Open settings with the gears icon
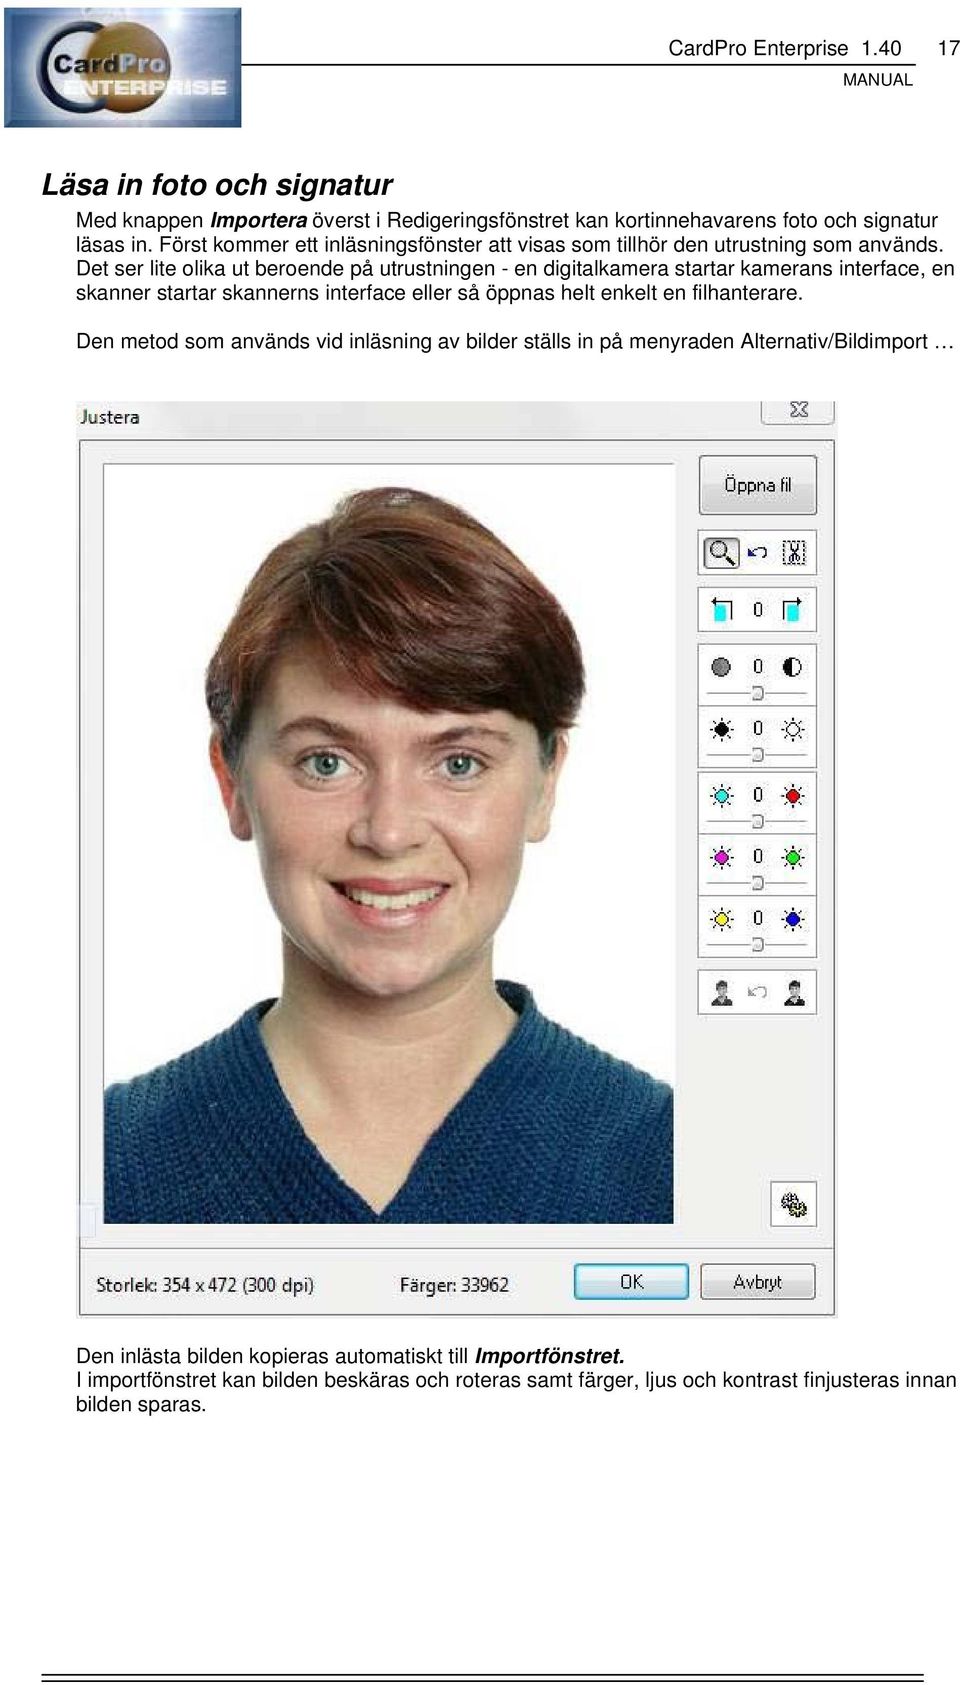Viewport: 960px width, 1685px height. [x=794, y=1204]
